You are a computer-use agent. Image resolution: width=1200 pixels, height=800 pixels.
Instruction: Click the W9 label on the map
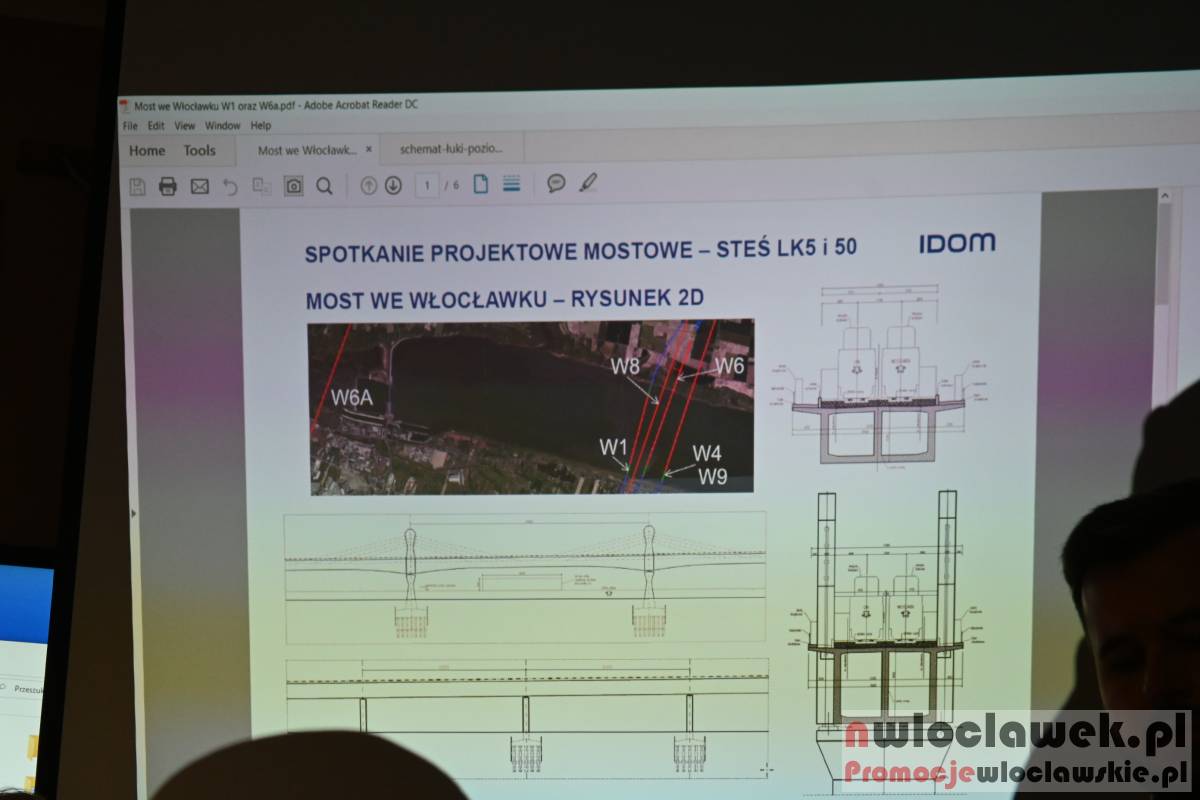[x=713, y=476]
